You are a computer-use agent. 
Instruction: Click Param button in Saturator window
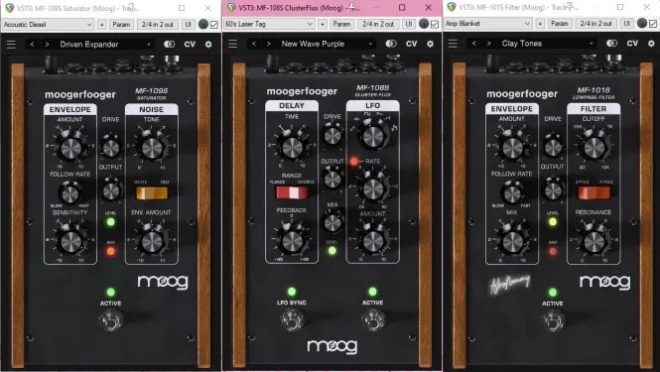tap(121, 24)
